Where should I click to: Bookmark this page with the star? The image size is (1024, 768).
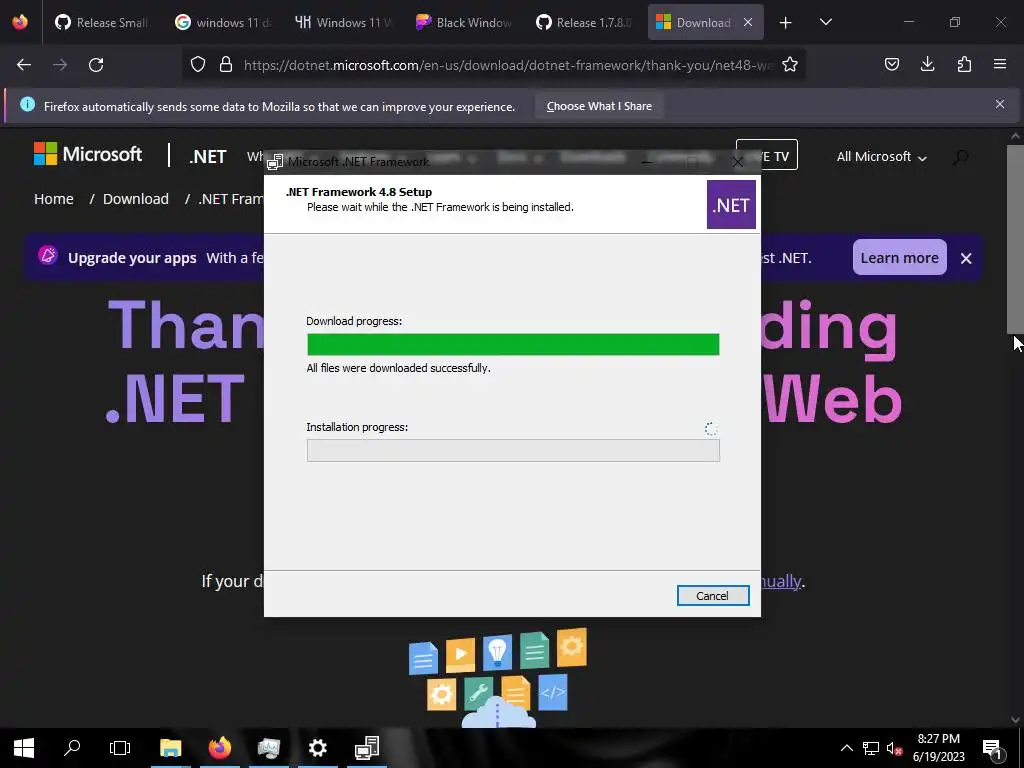pyautogui.click(x=790, y=64)
